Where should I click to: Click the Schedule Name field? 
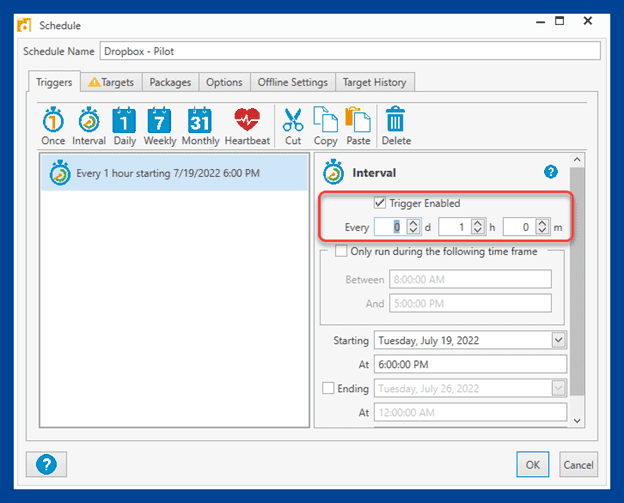(350, 51)
